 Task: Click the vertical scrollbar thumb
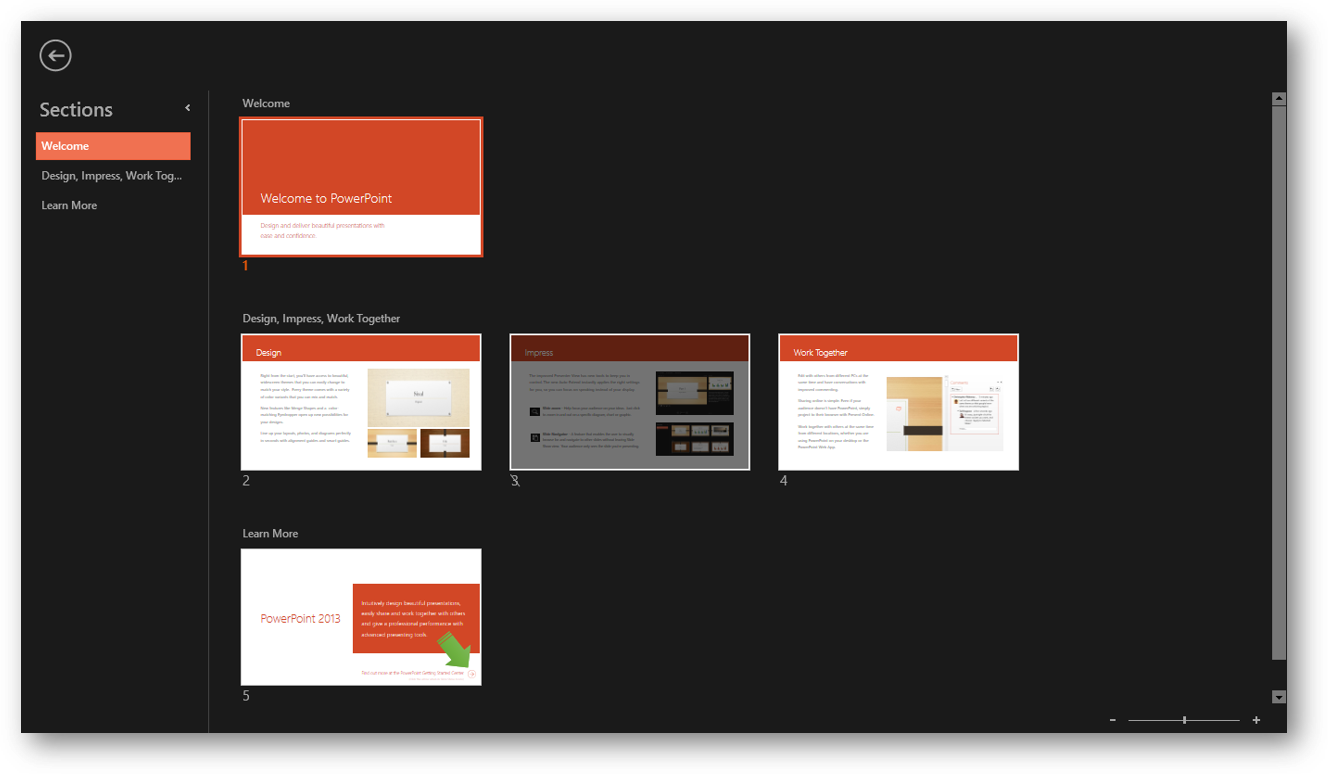pos(1279,383)
